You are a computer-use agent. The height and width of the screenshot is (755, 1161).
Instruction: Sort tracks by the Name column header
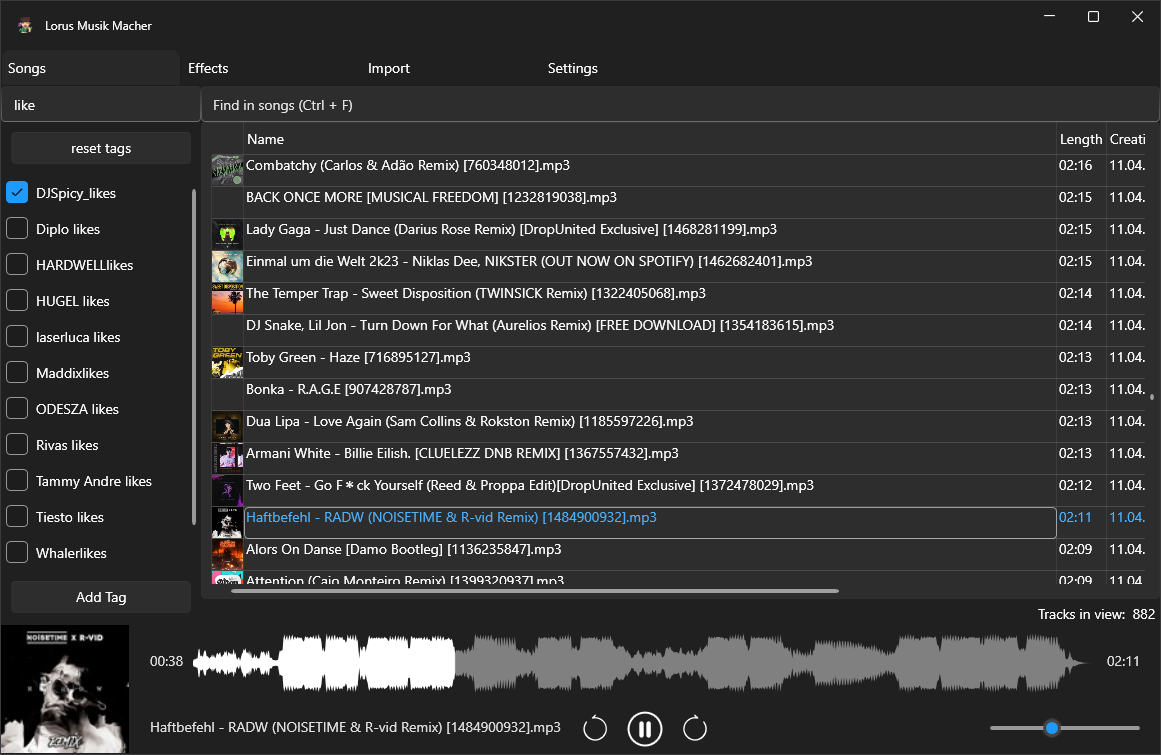(x=266, y=139)
